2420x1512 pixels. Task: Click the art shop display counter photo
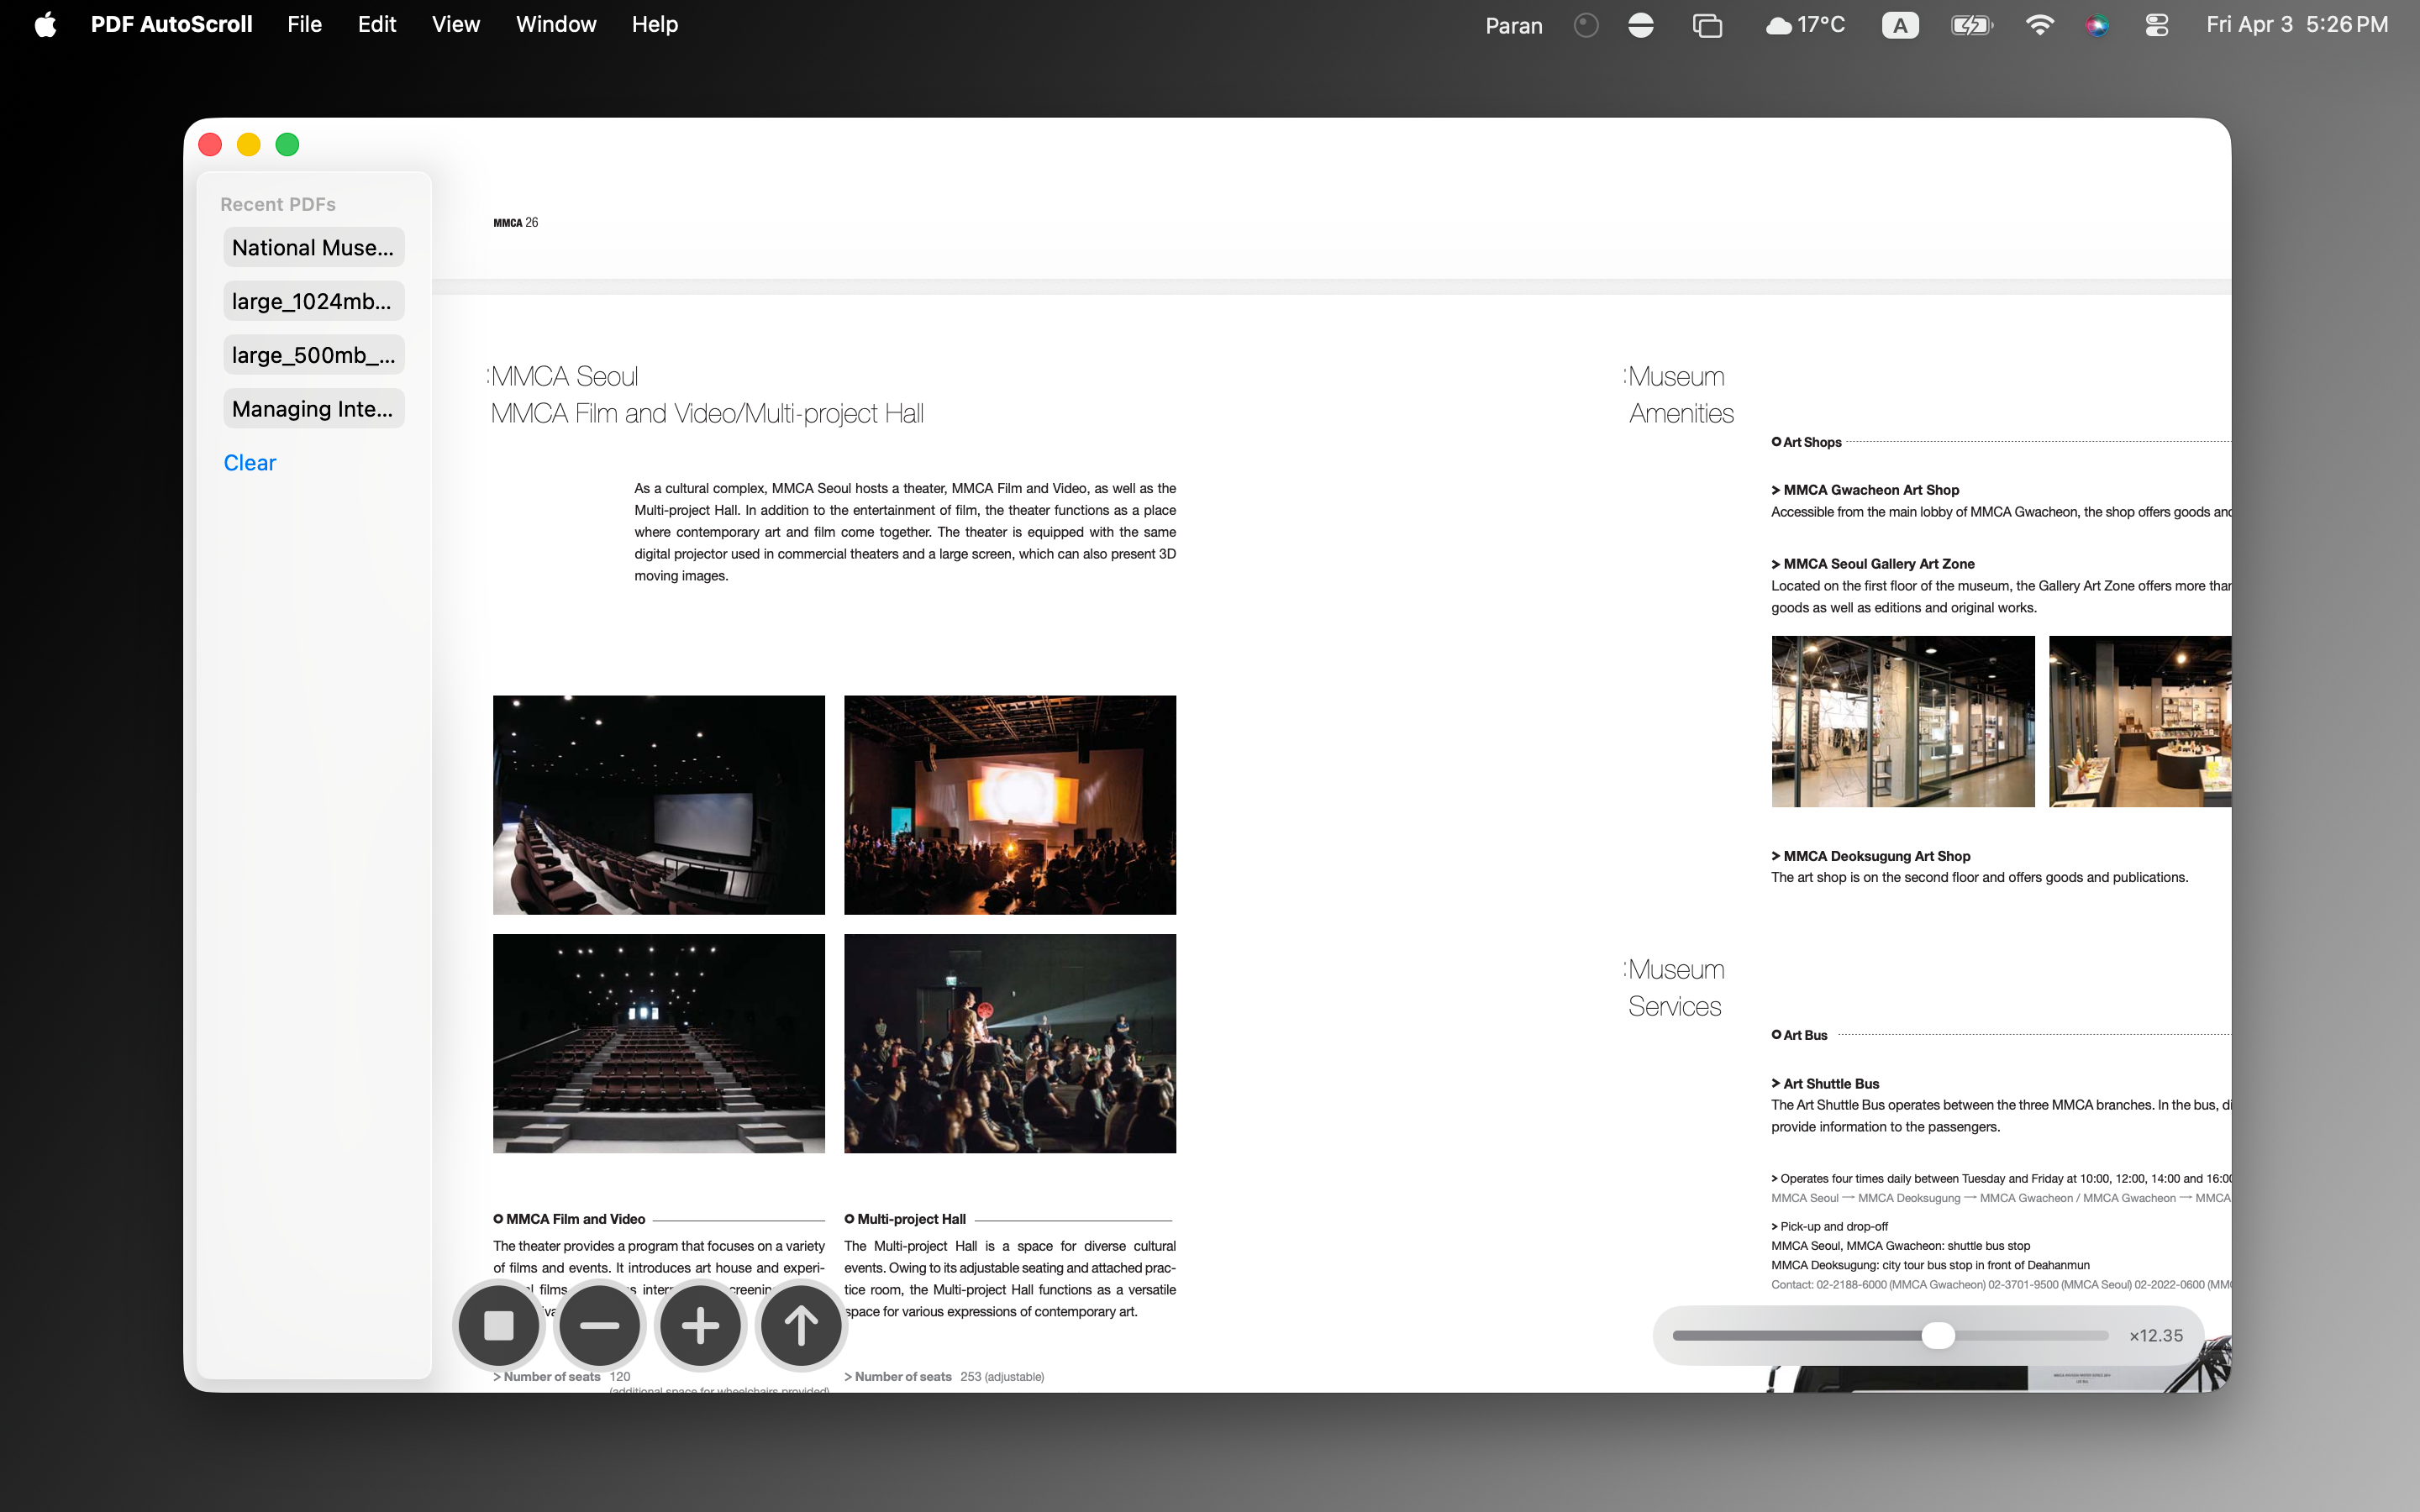[x=2140, y=721]
